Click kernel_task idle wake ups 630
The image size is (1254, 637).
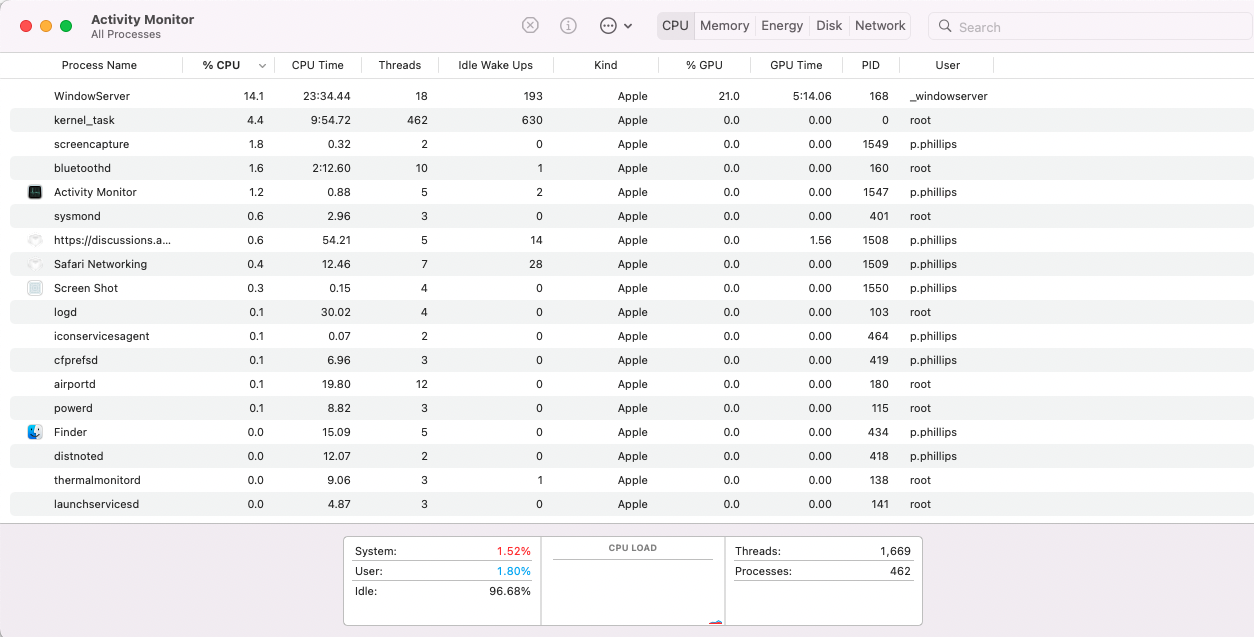click(x=532, y=120)
